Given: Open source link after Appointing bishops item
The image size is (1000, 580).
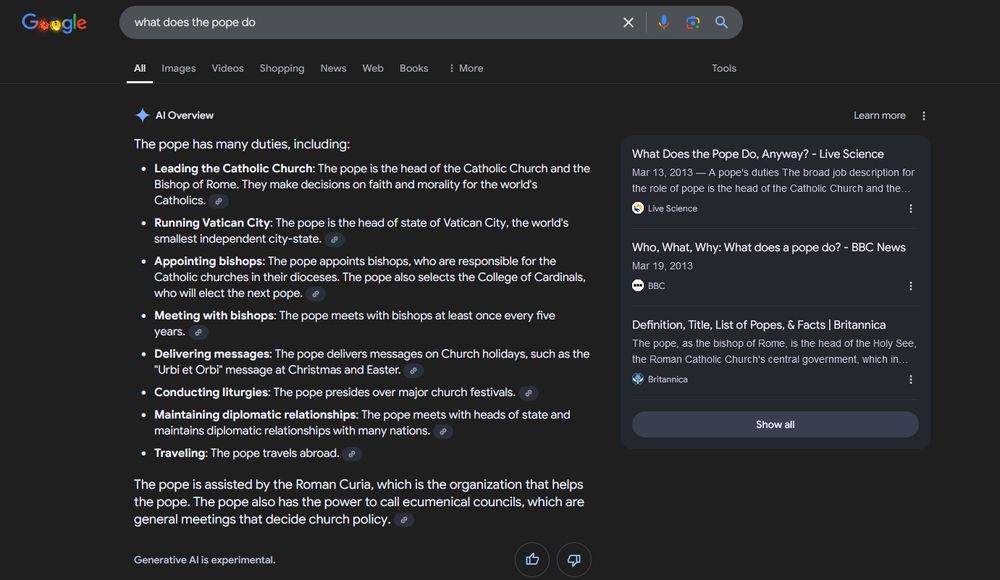Looking at the screenshot, I should 315,294.
